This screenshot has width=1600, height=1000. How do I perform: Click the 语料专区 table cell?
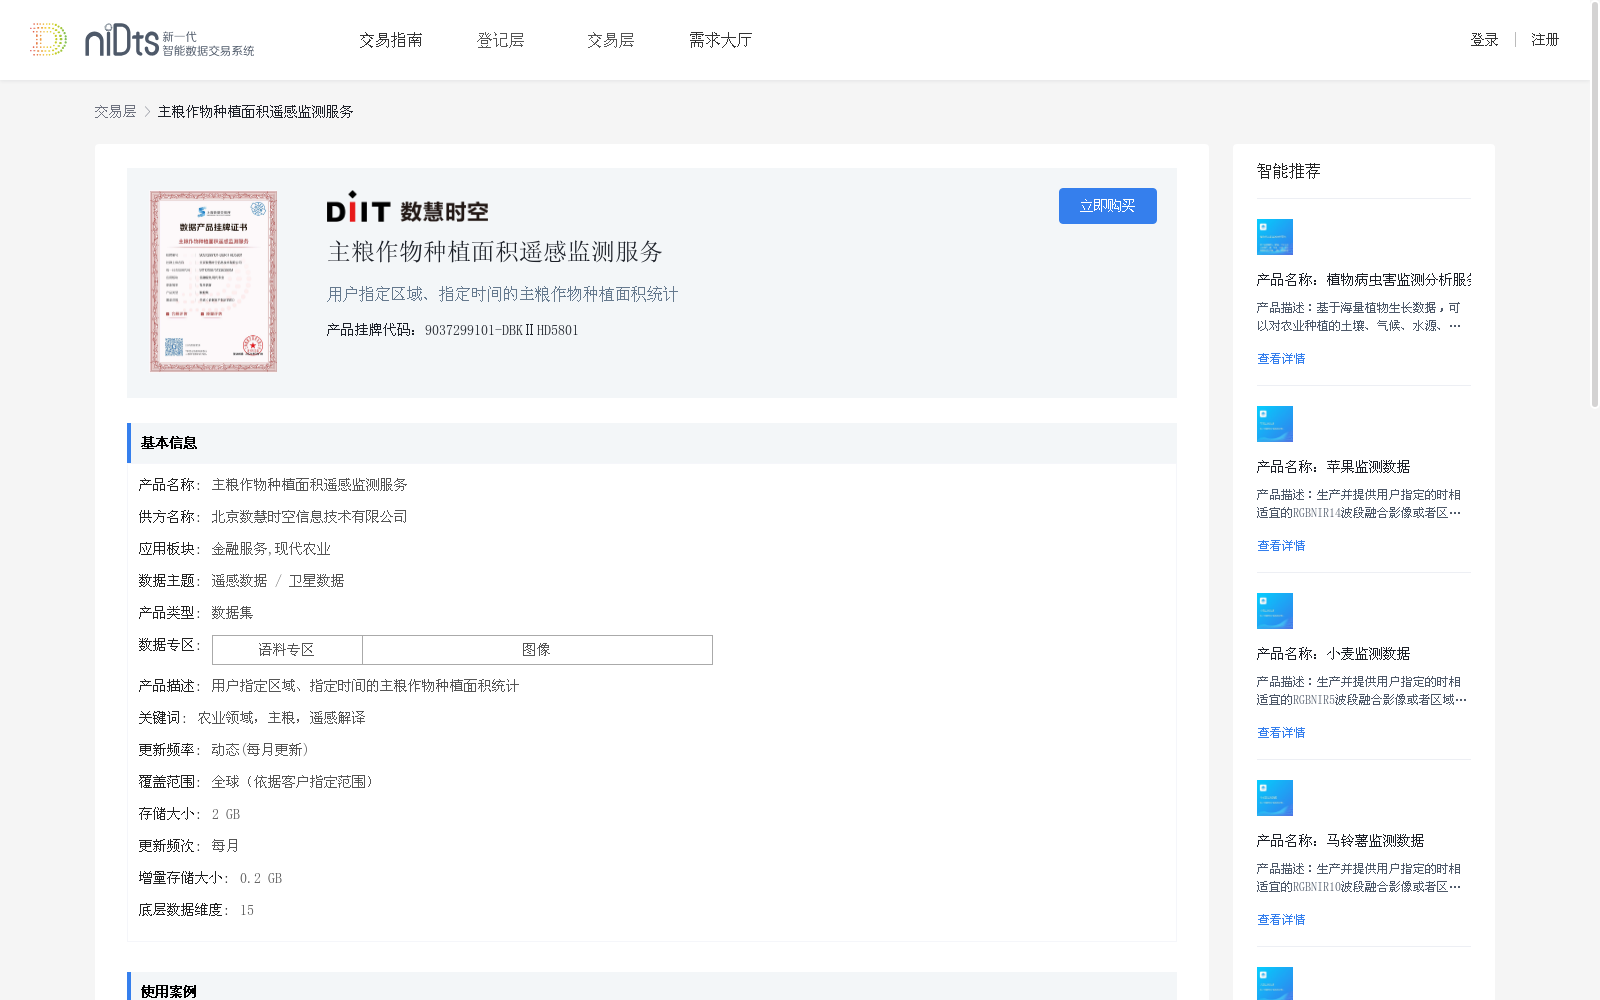point(287,650)
